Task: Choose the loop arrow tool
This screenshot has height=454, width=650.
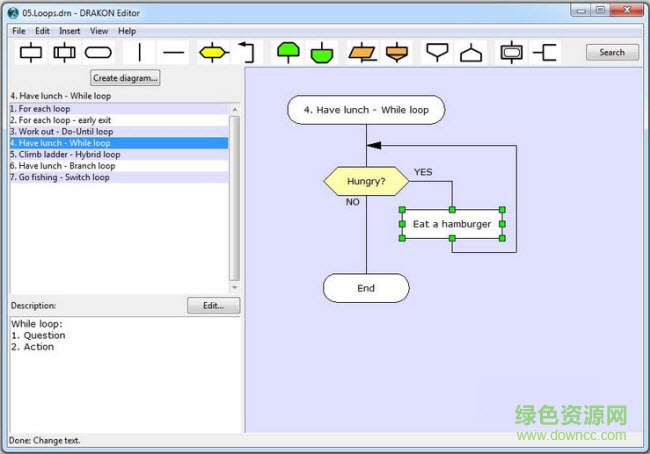Action: tap(246, 52)
